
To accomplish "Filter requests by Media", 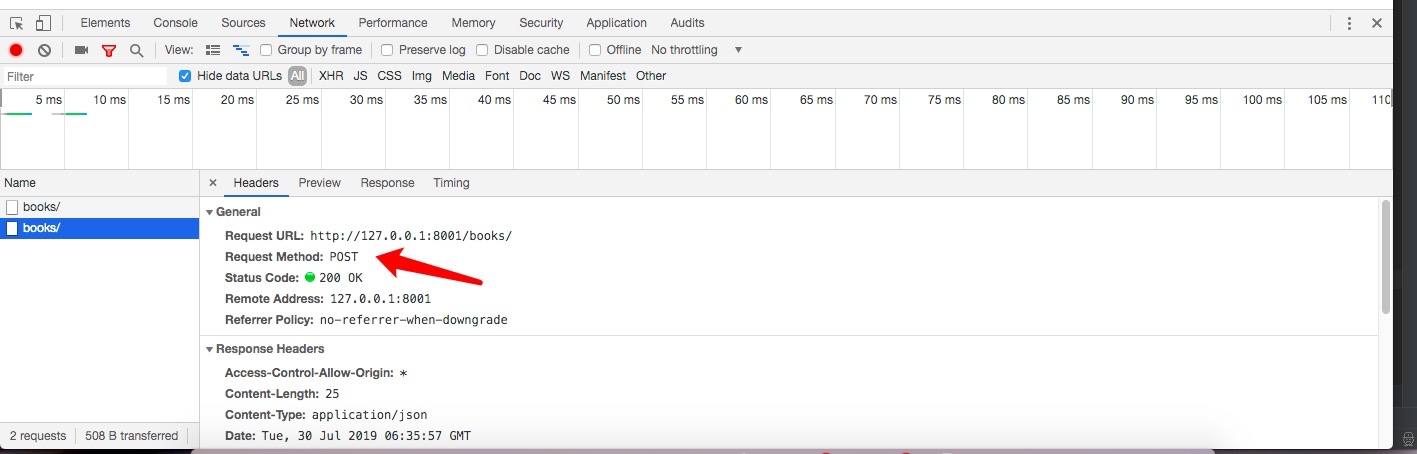I will 458,76.
